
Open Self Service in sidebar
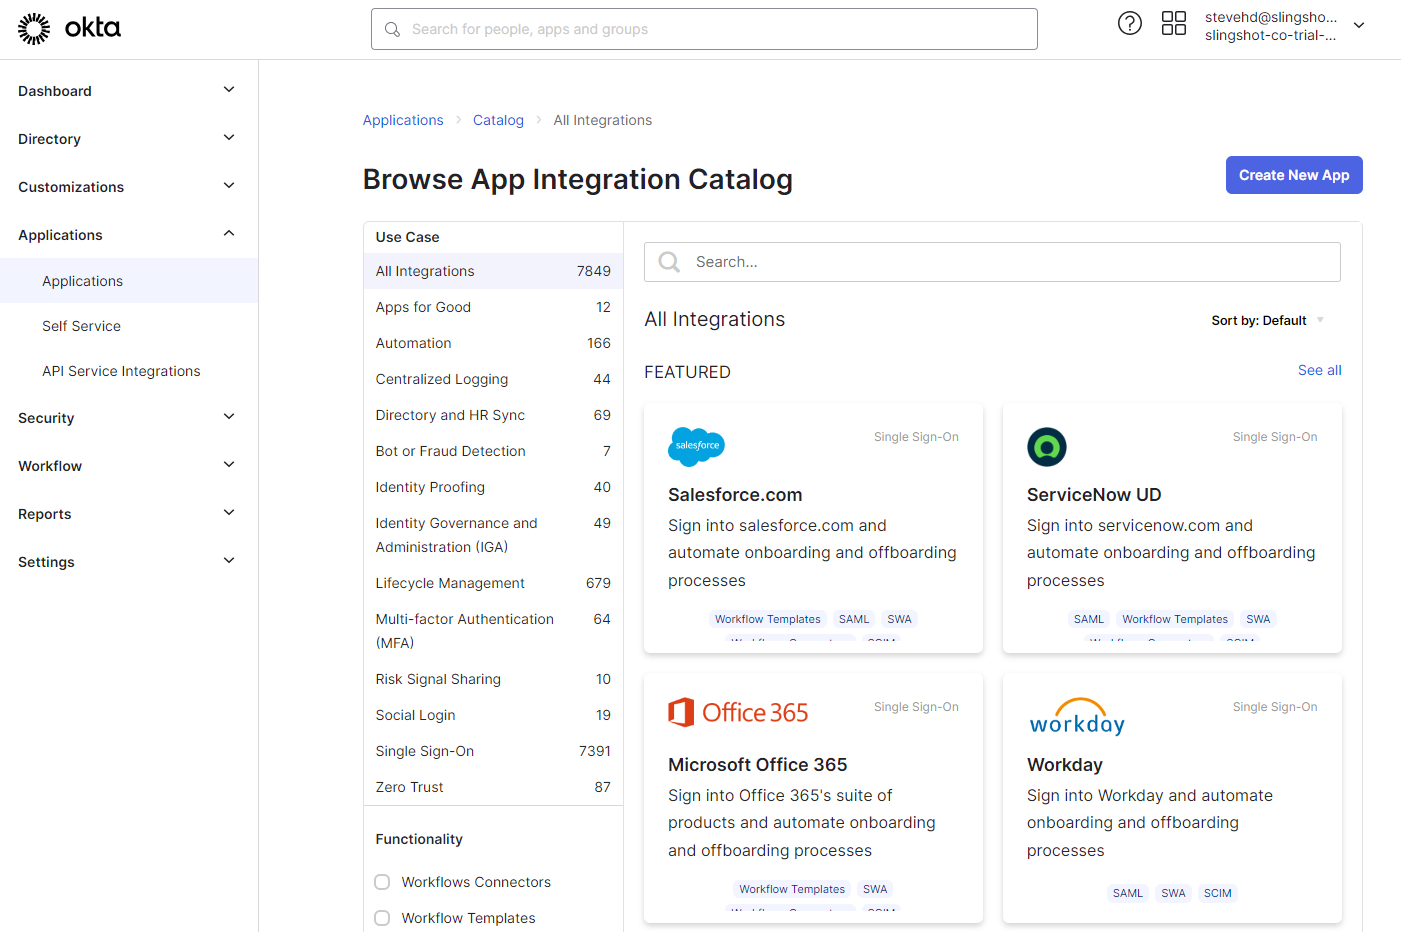coord(129,326)
